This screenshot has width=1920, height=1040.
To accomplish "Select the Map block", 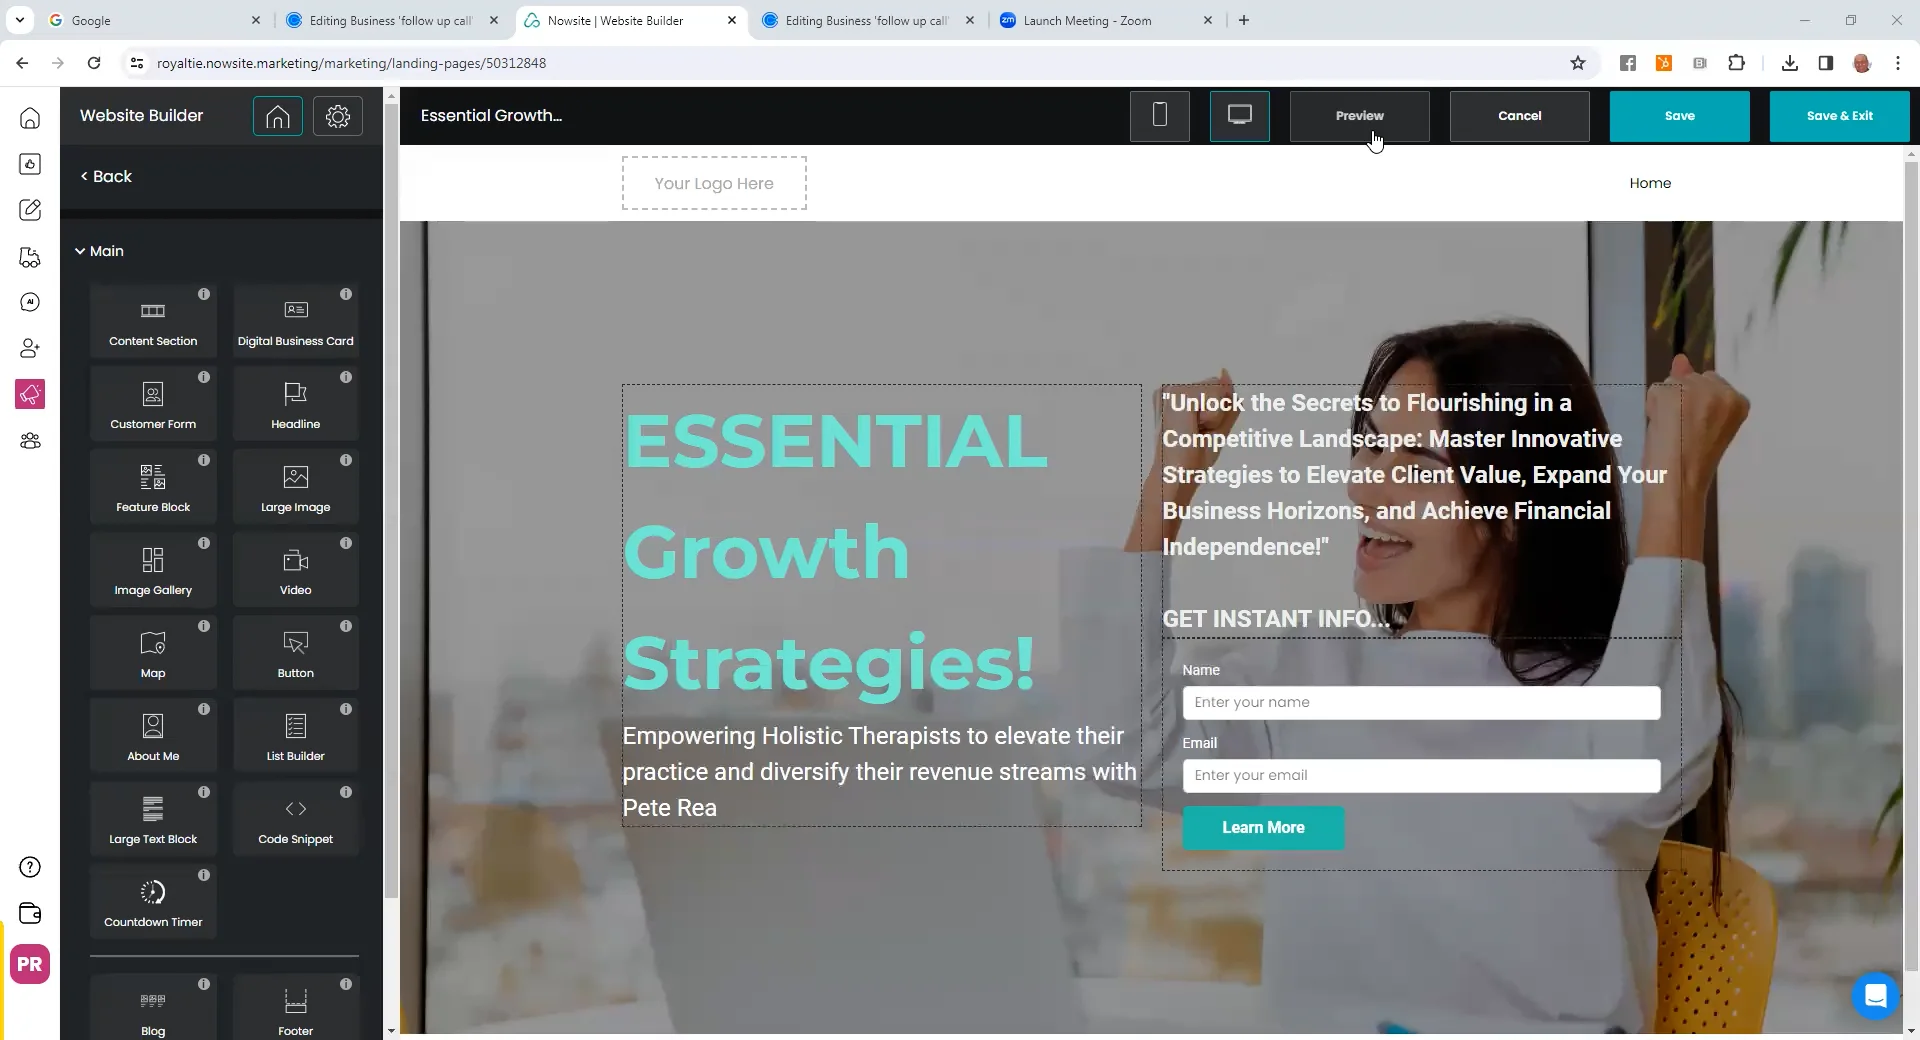I will pyautogui.click(x=153, y=653).
